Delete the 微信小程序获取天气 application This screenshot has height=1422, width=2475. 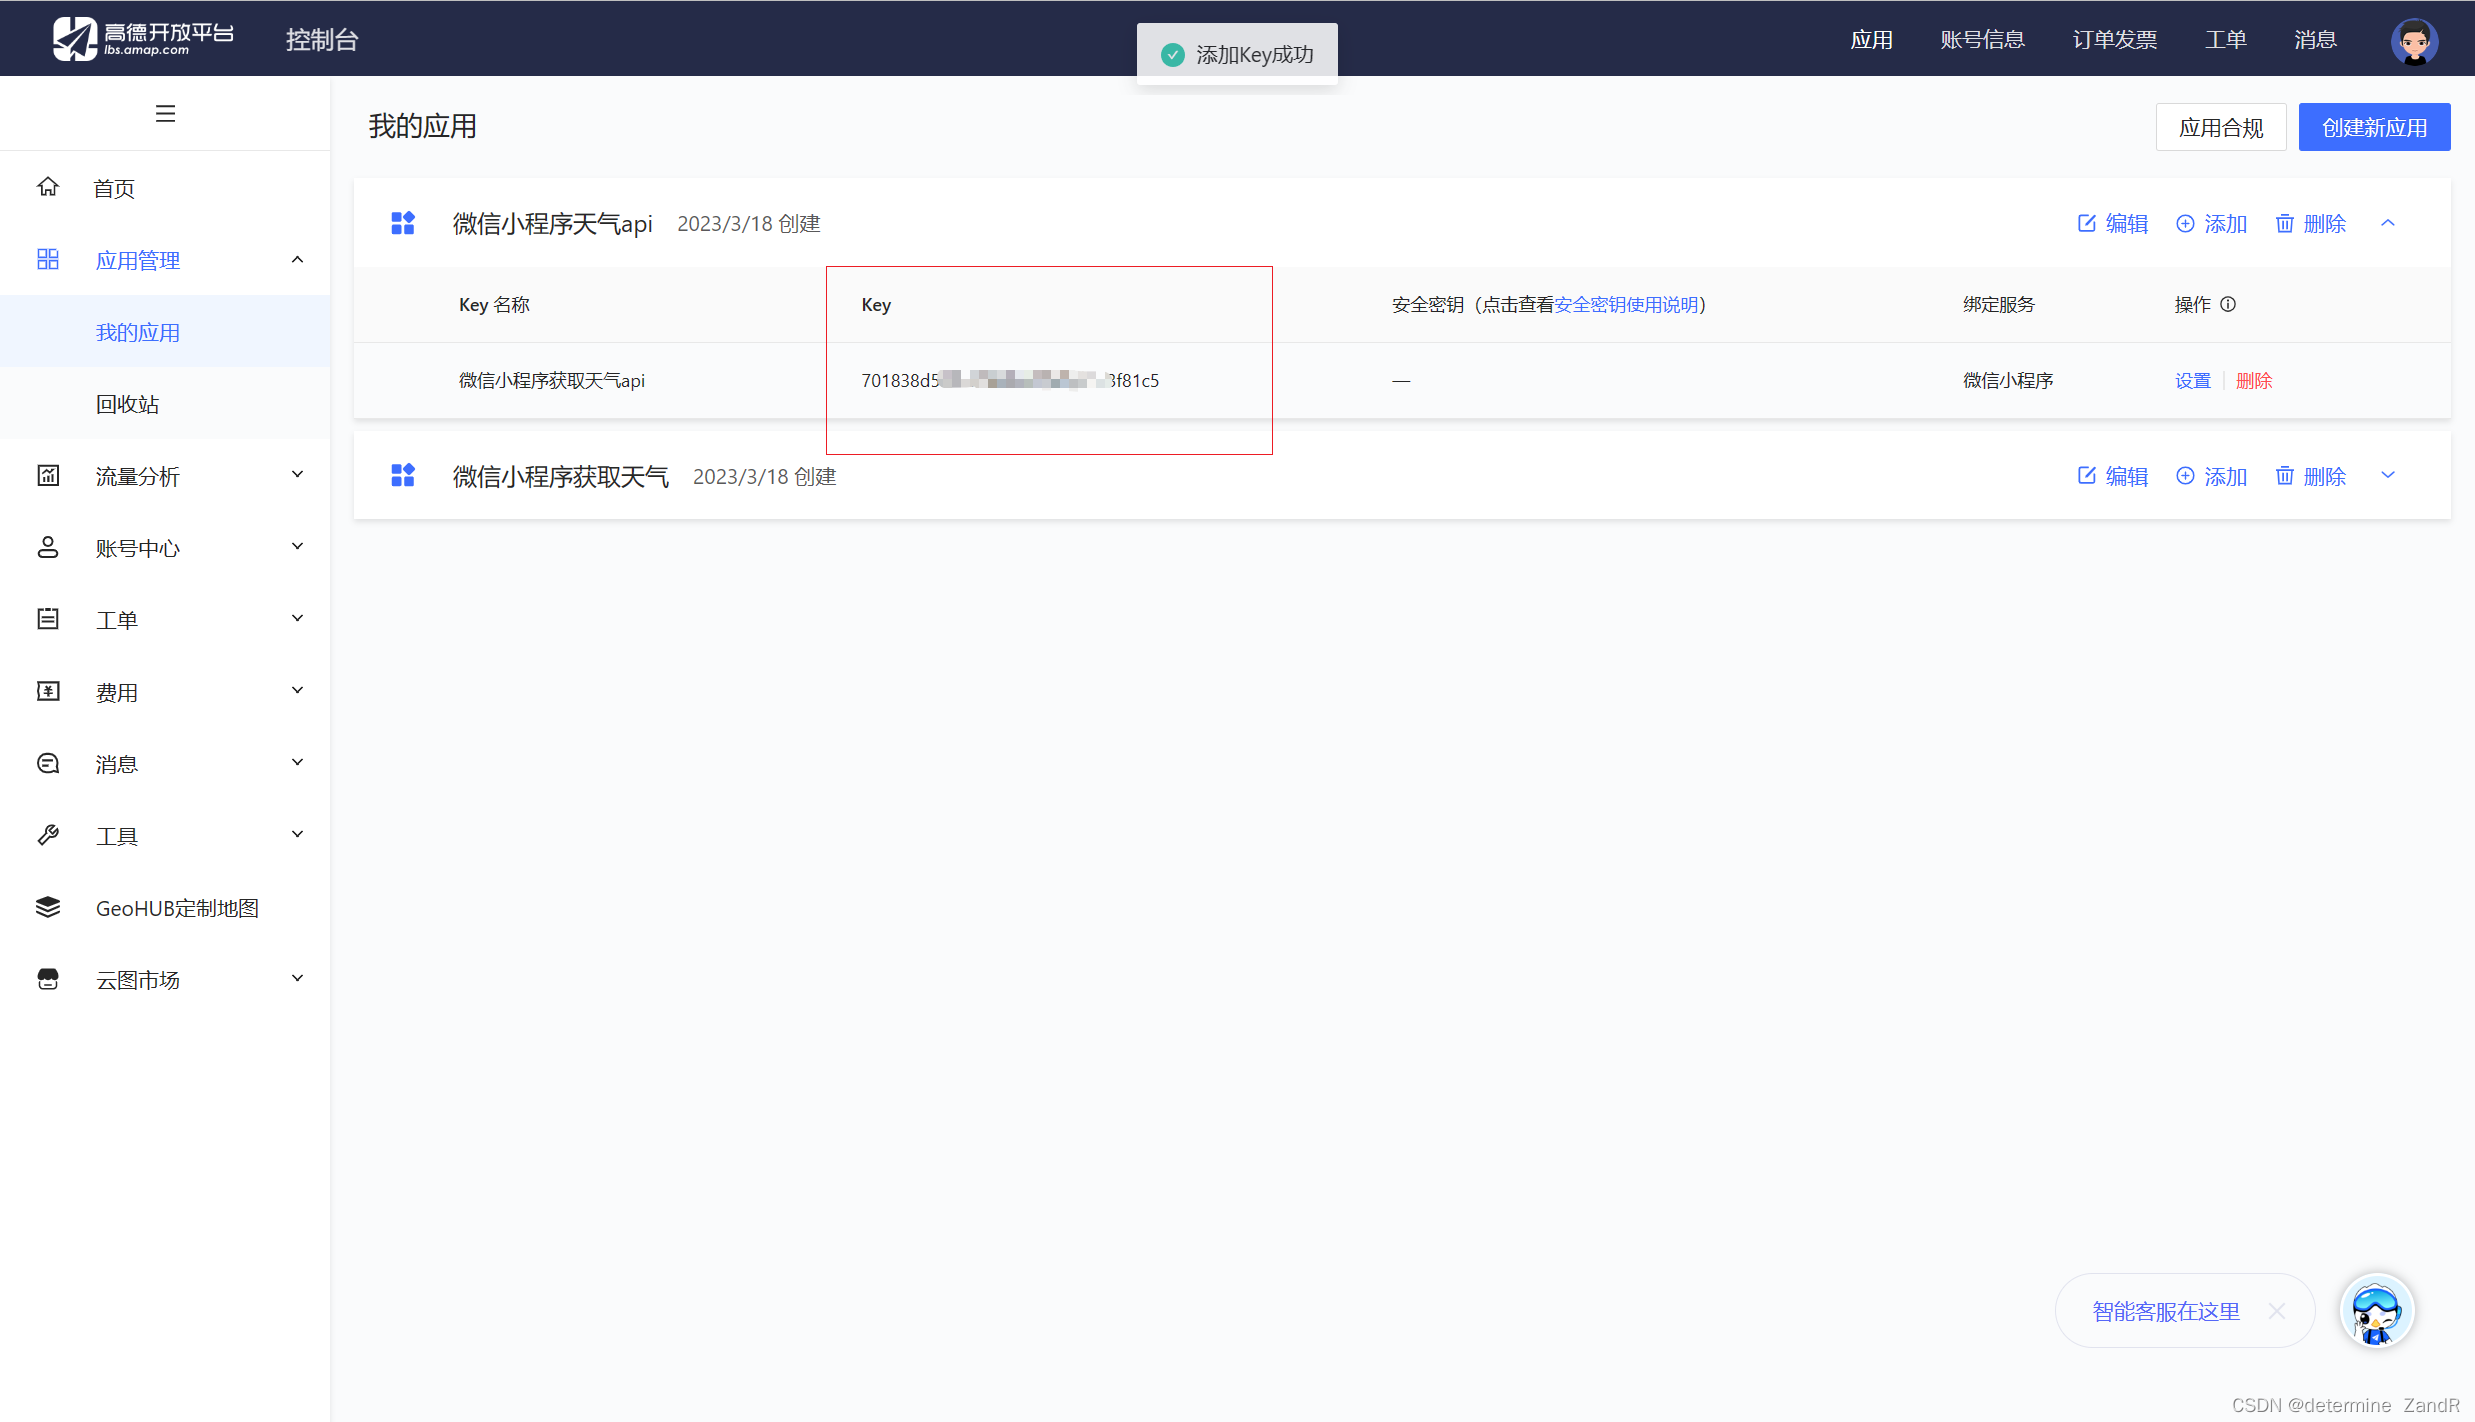[2311, 476]
